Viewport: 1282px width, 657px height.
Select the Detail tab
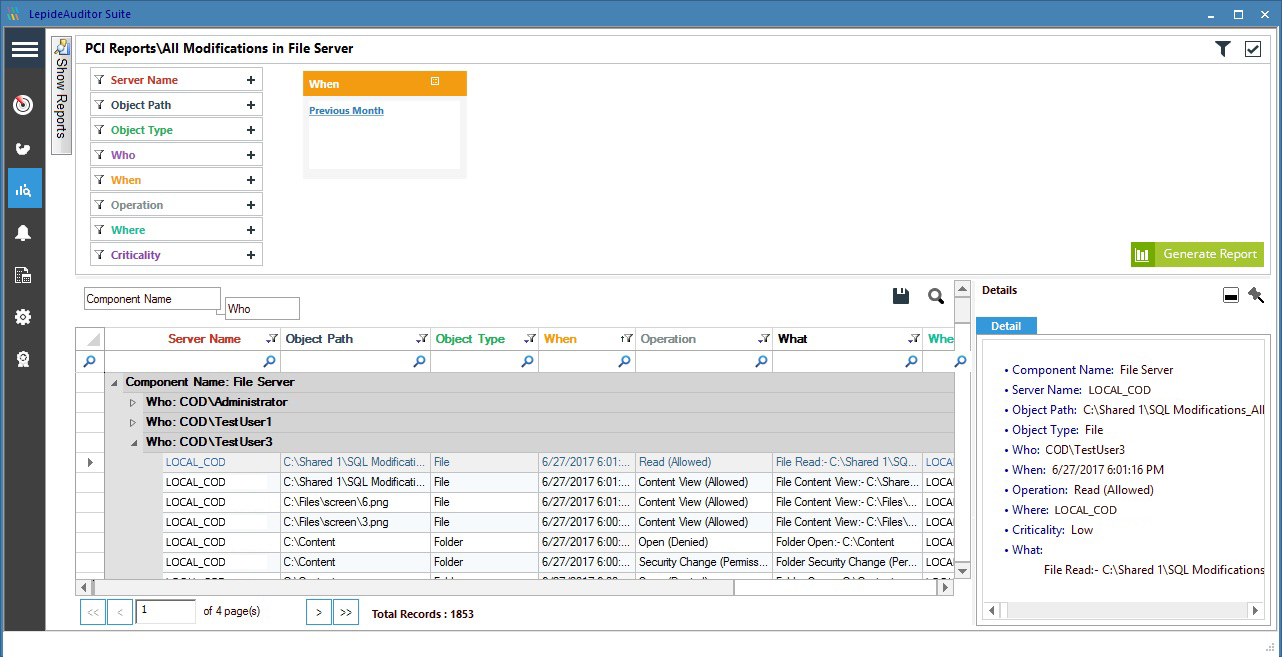point(1006,326)
